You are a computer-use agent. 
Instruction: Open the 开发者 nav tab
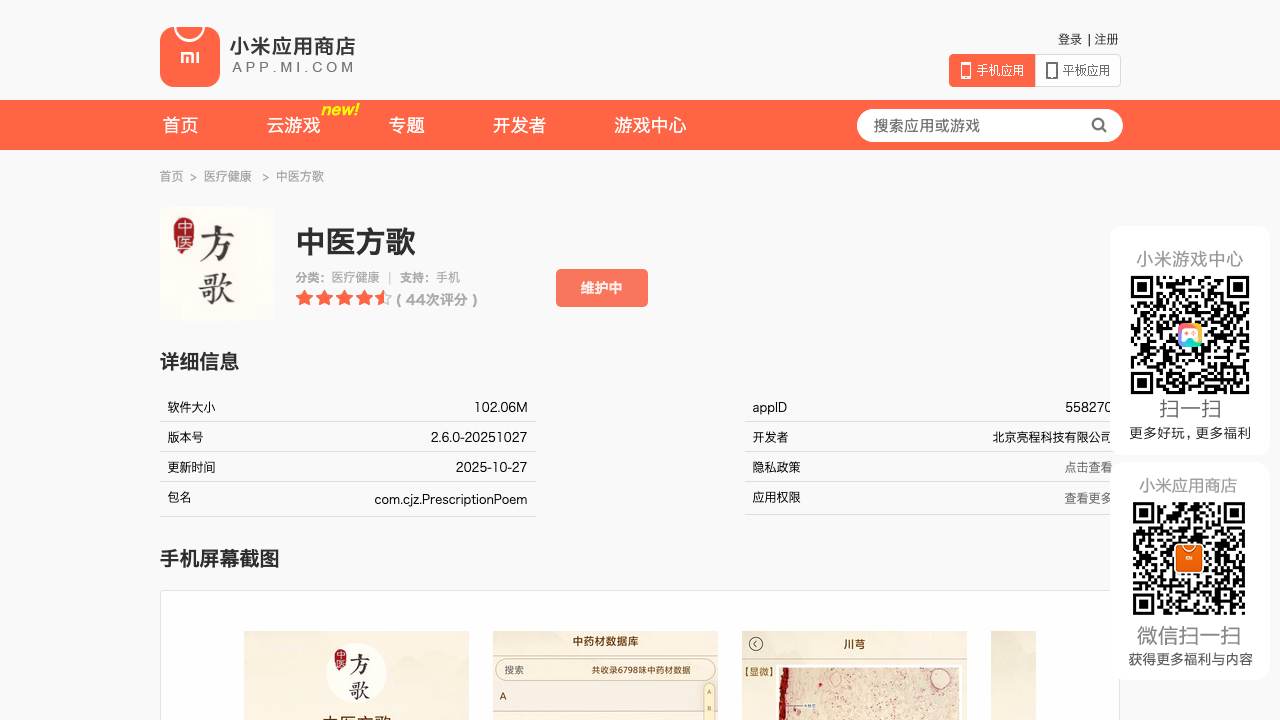point(519,125)
